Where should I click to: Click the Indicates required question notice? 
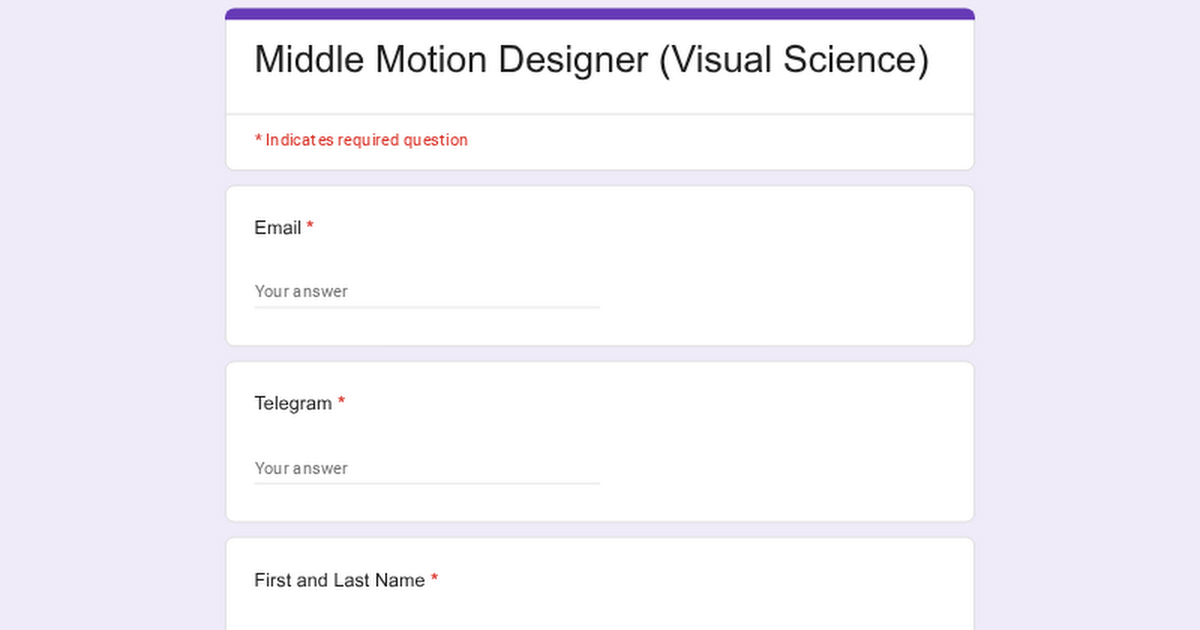pos(361,140)
